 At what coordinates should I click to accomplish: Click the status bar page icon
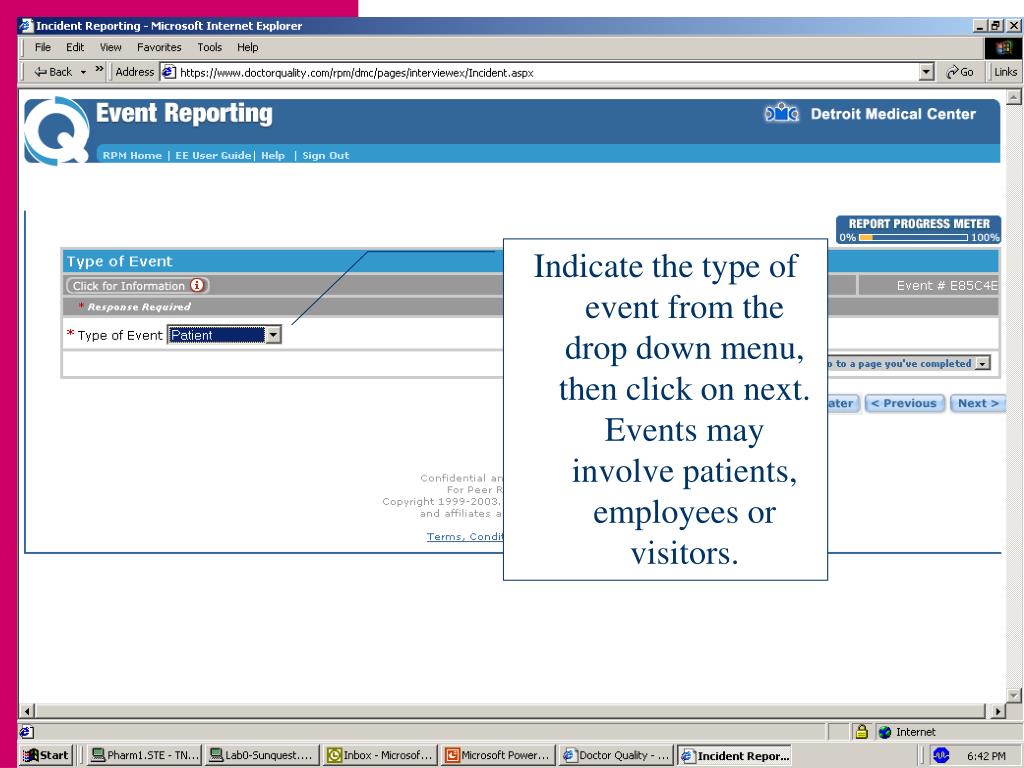click(x=27, y=732)
